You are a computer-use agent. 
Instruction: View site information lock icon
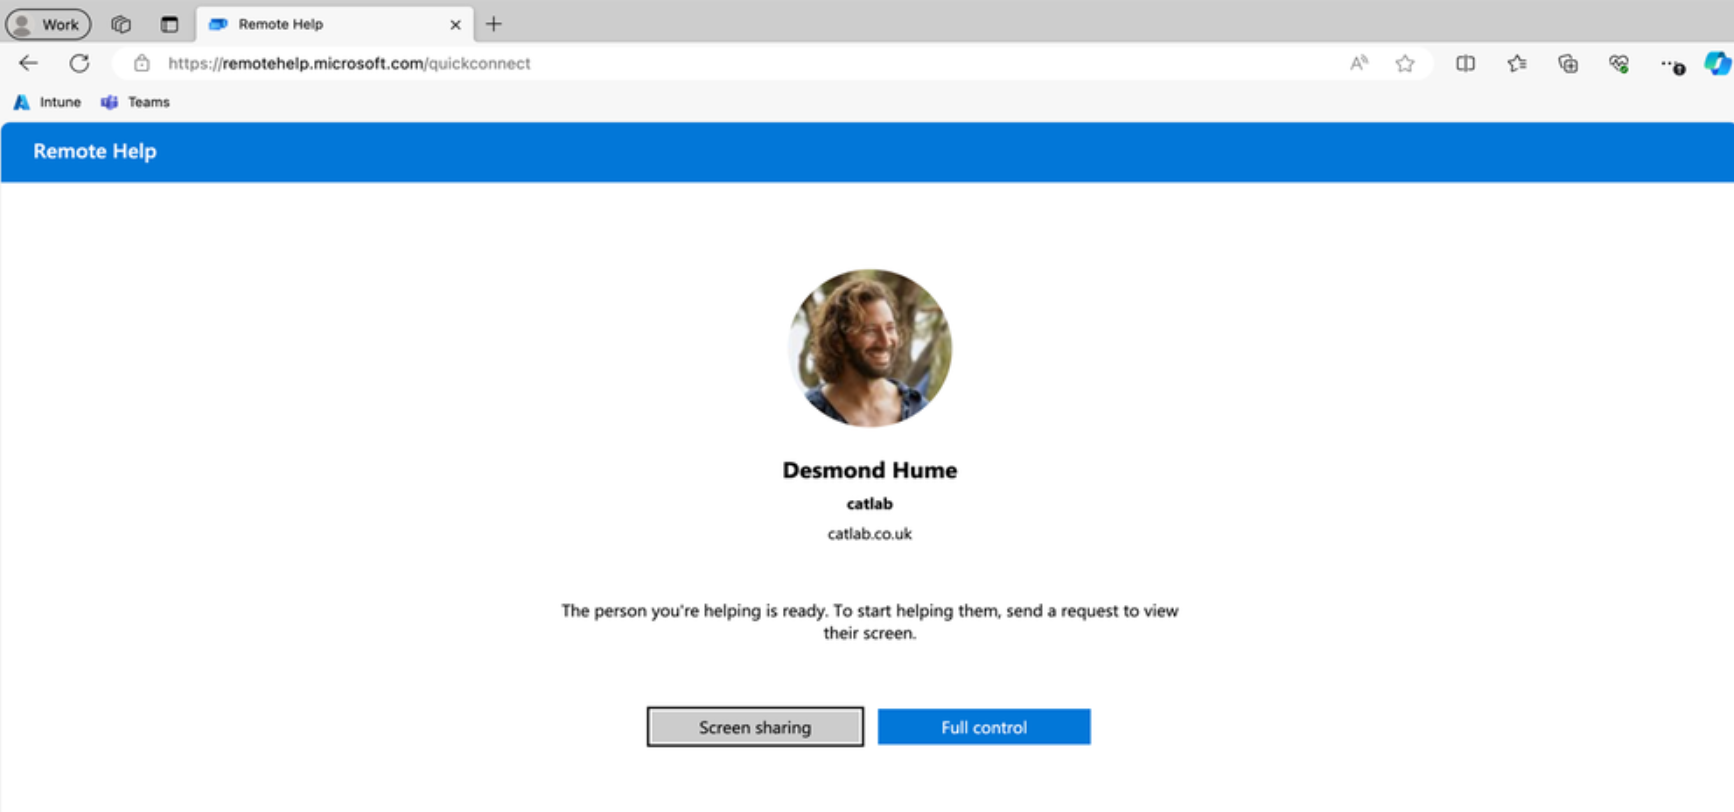(142, 63)
